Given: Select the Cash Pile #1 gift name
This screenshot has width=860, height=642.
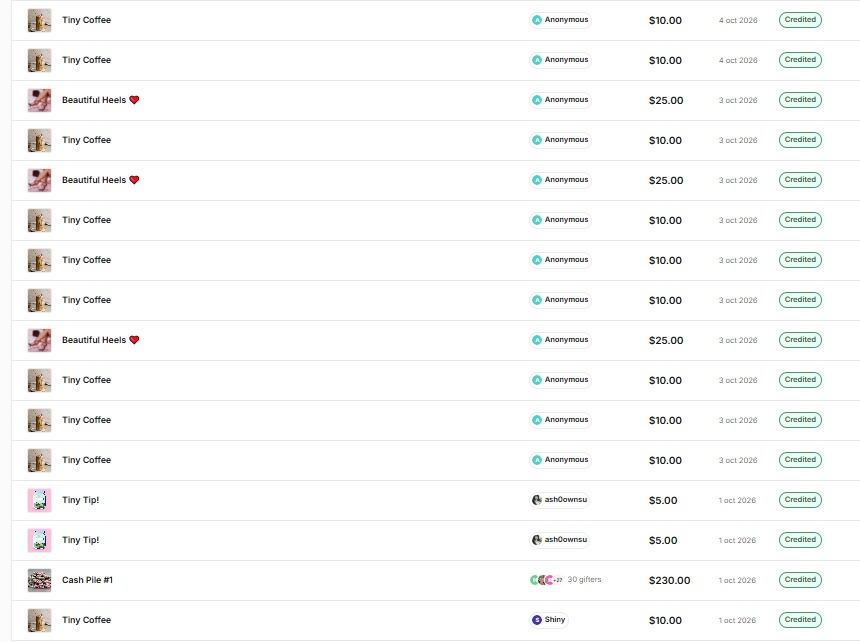Looking at the screenshot, I should coord(87,580).
